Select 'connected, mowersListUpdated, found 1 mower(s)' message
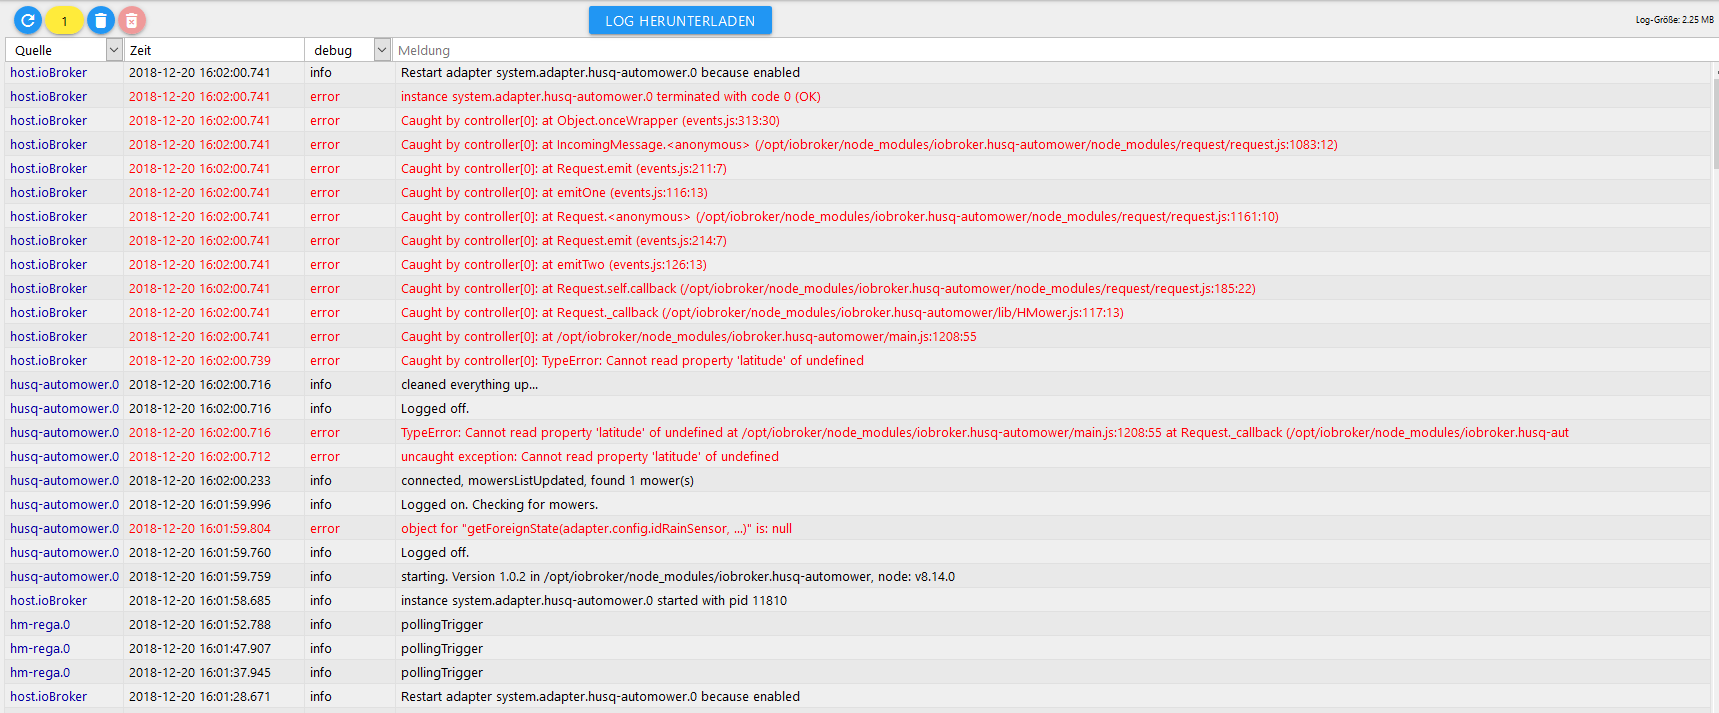1719x713 pixels. pos(547,481)
